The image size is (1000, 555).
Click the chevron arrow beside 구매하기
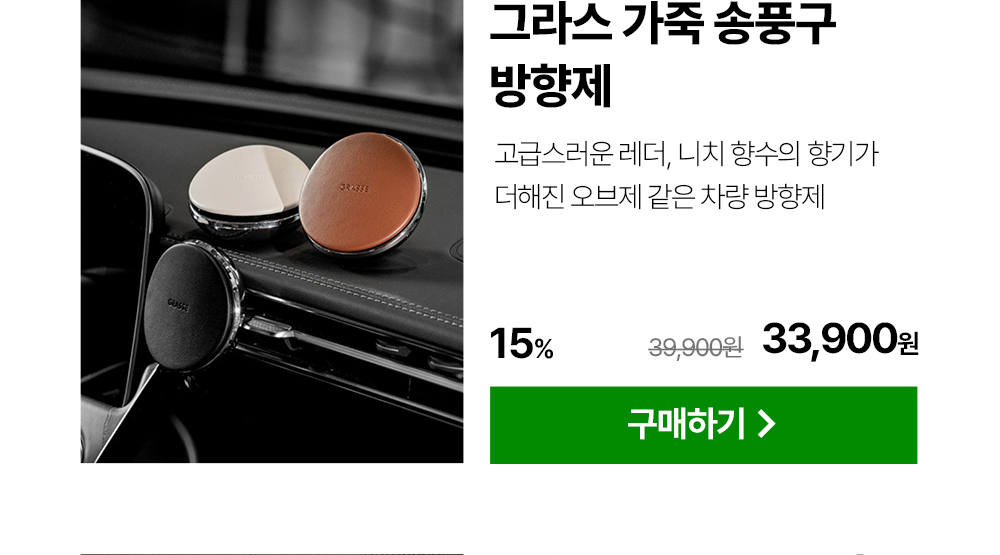(x=767, y=424)
